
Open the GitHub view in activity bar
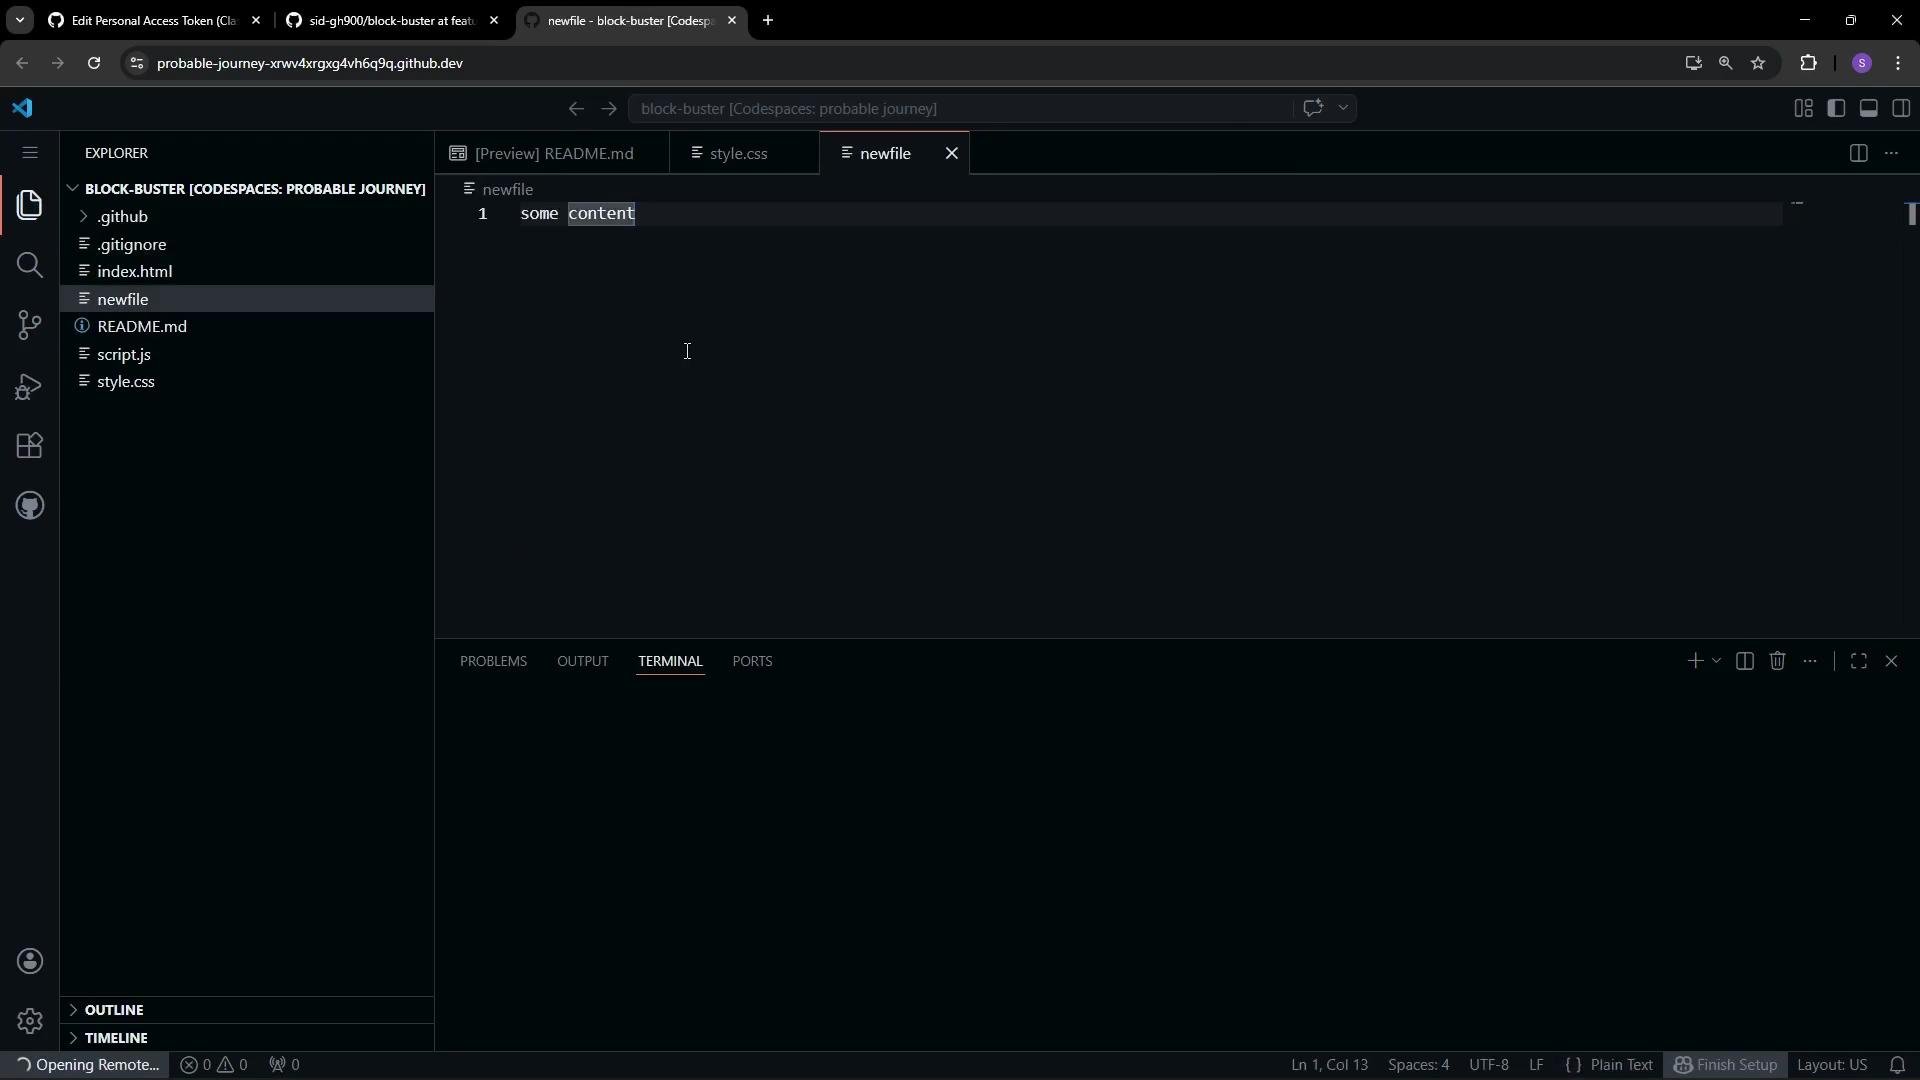tap(30, 506)
